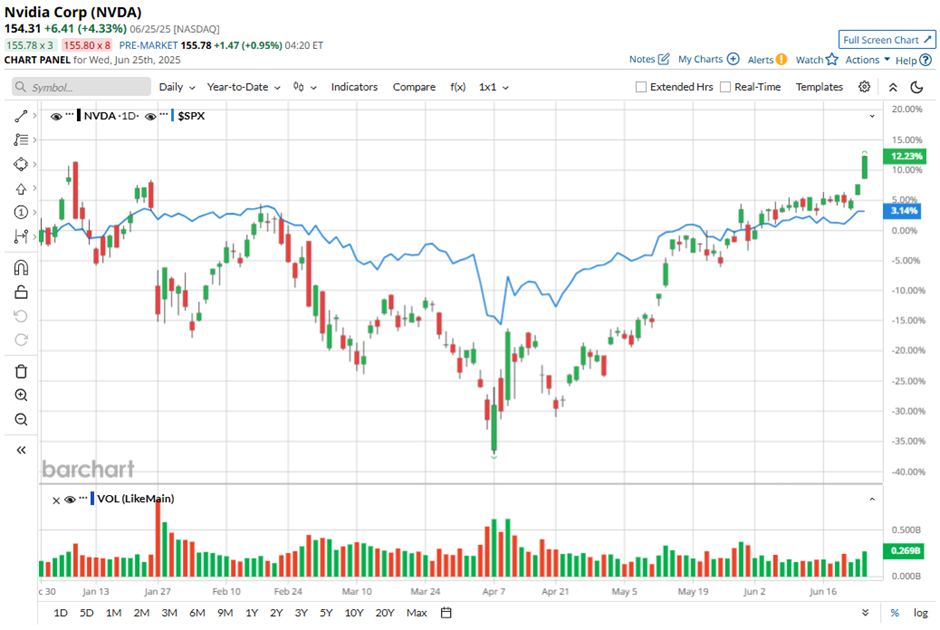Click the $SPX blue color swatch
Image resolution: width=940 pixels, height=630 pixels.
(173, 116)
